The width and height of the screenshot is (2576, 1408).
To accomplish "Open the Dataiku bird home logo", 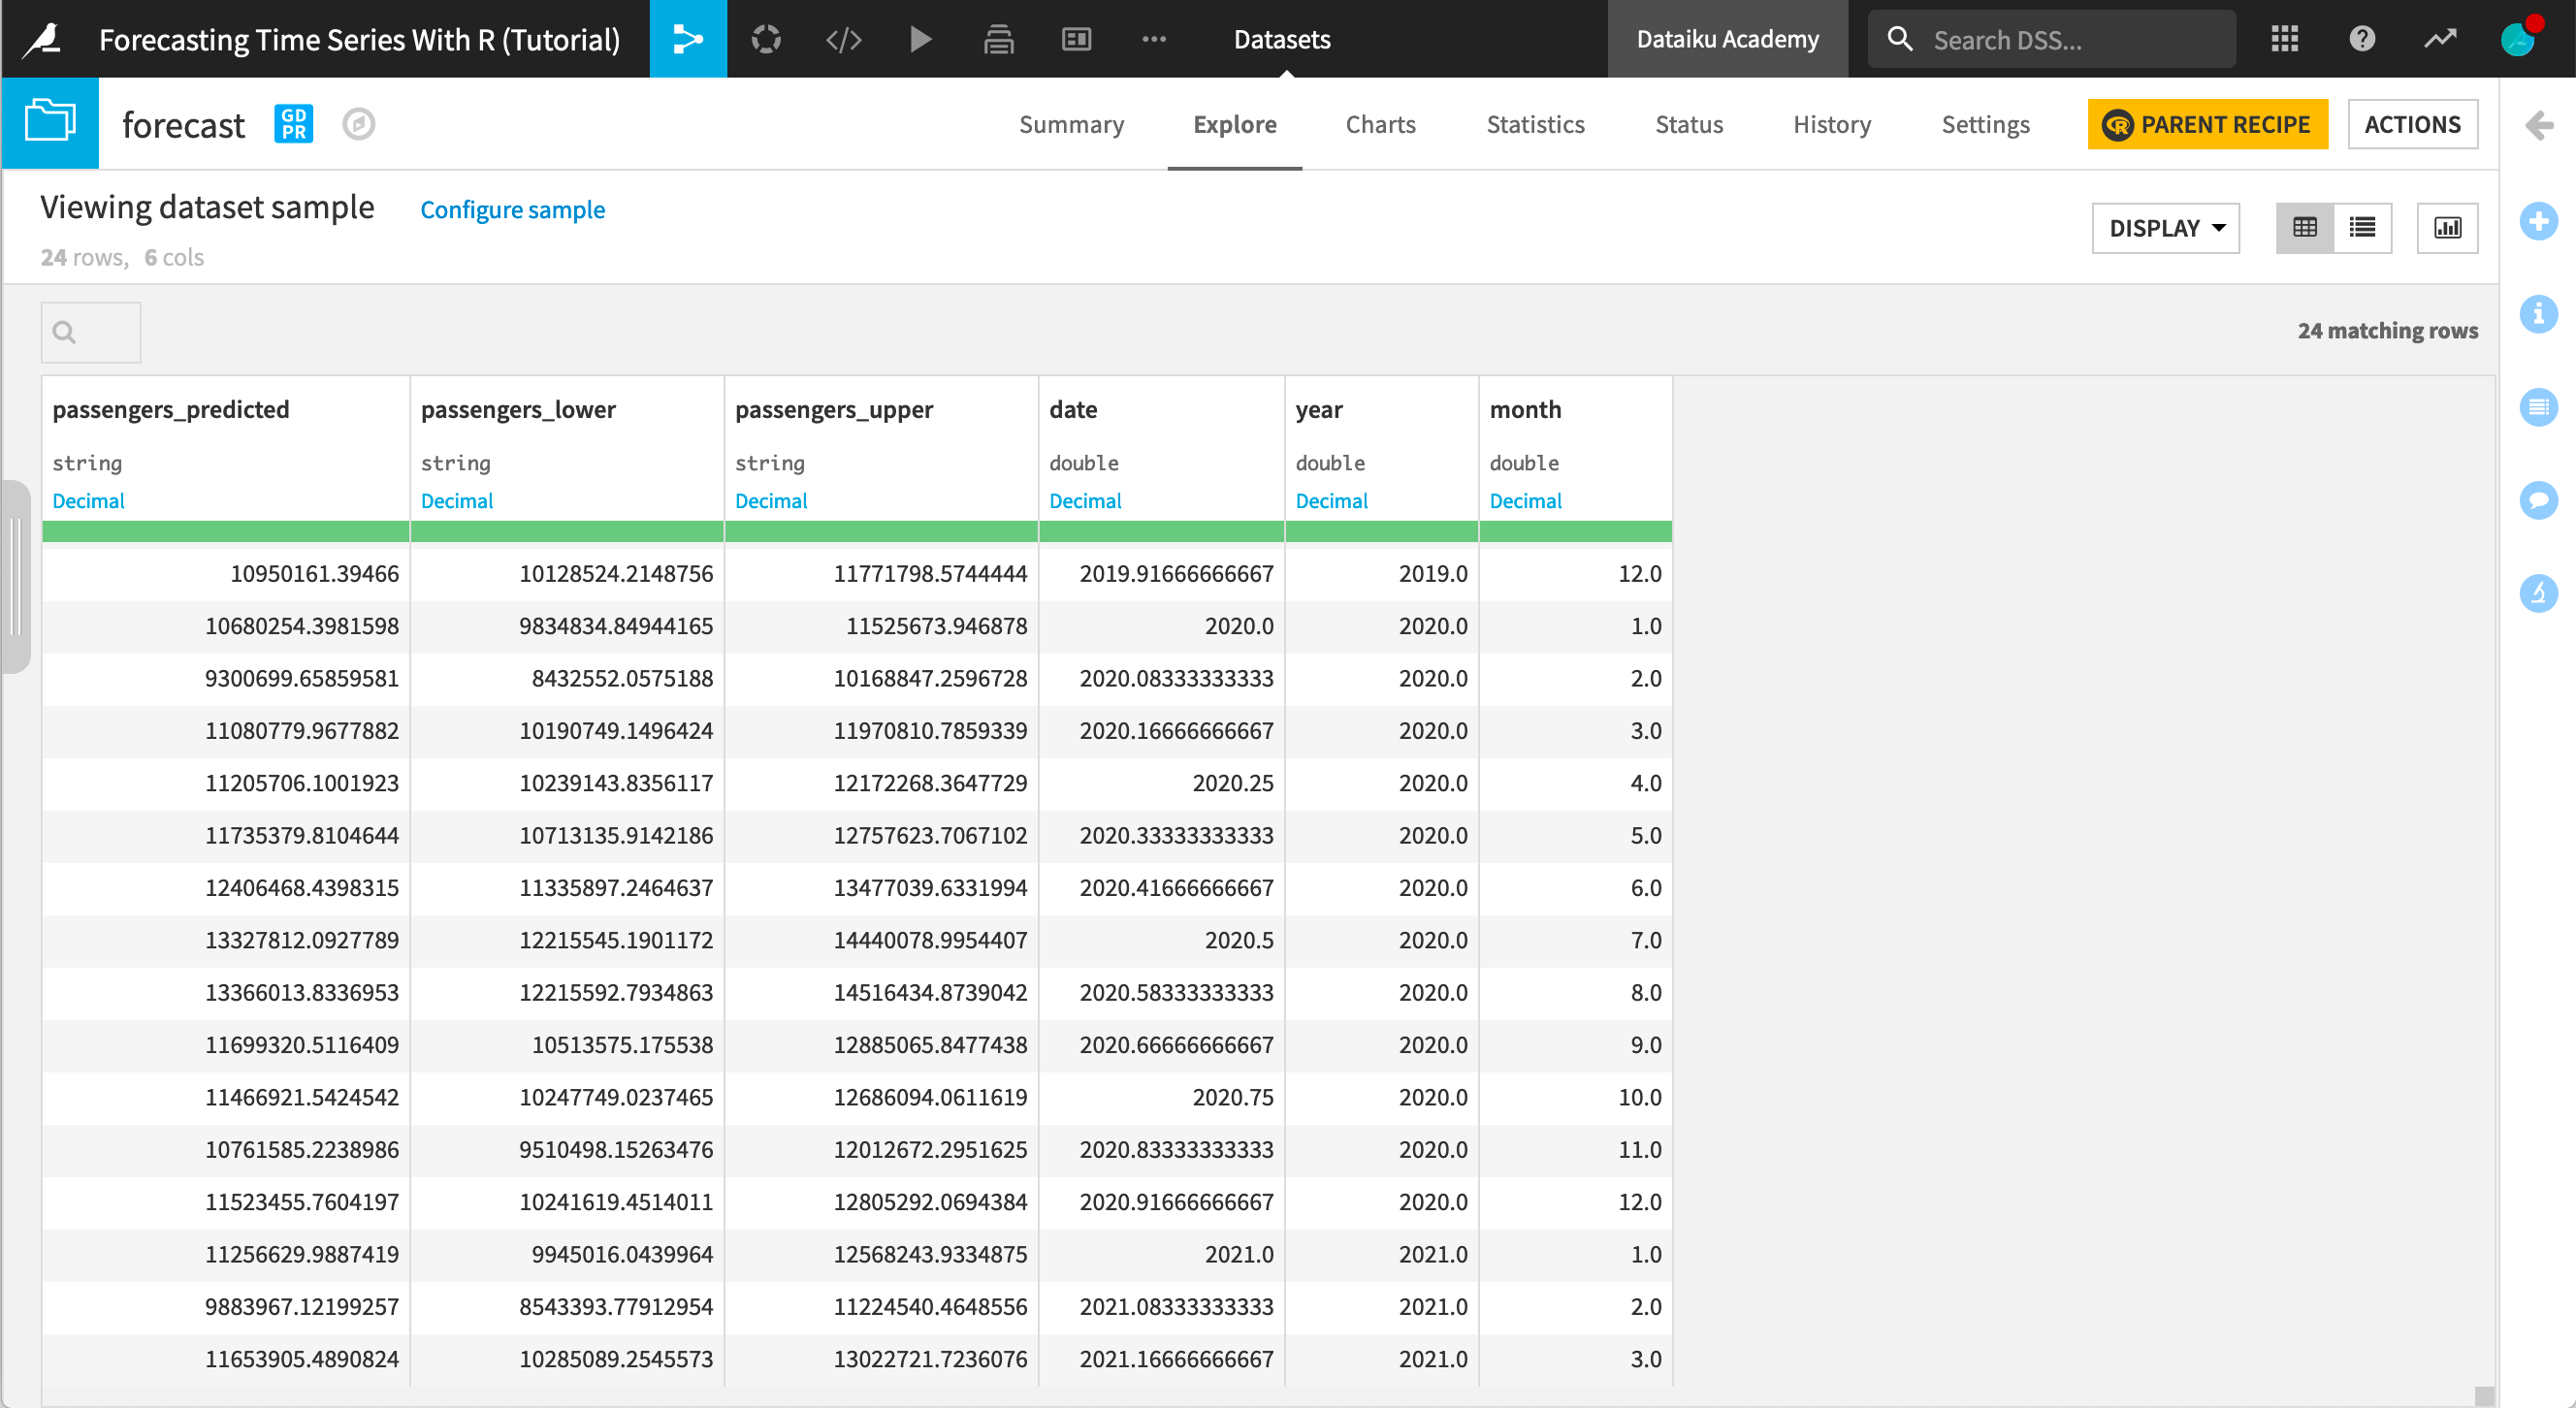I will 43,40.
